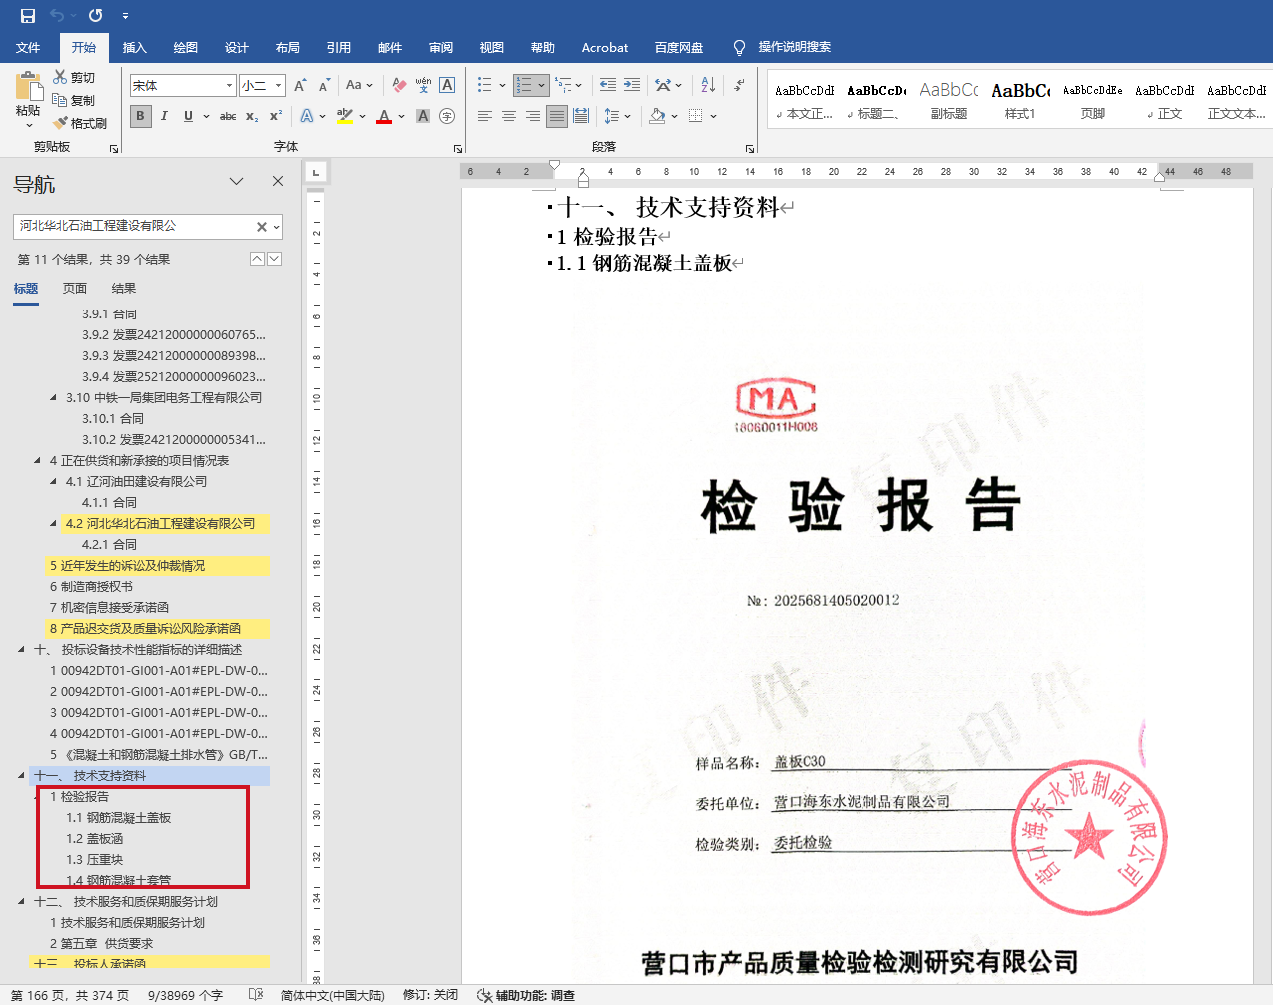The width and height of the screenshot is (1273, 1005).
Task: Toggle bold formatting
Action: 140,116
